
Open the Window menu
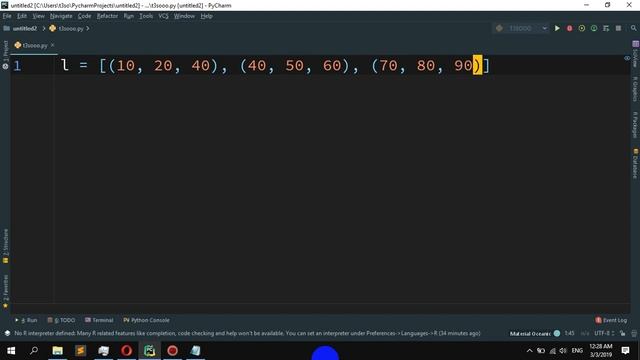184,16
